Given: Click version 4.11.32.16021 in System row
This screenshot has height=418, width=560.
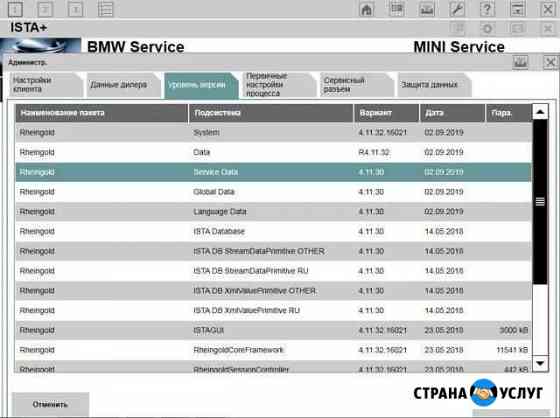Looking at the screenshot, I should click(382, 133).
